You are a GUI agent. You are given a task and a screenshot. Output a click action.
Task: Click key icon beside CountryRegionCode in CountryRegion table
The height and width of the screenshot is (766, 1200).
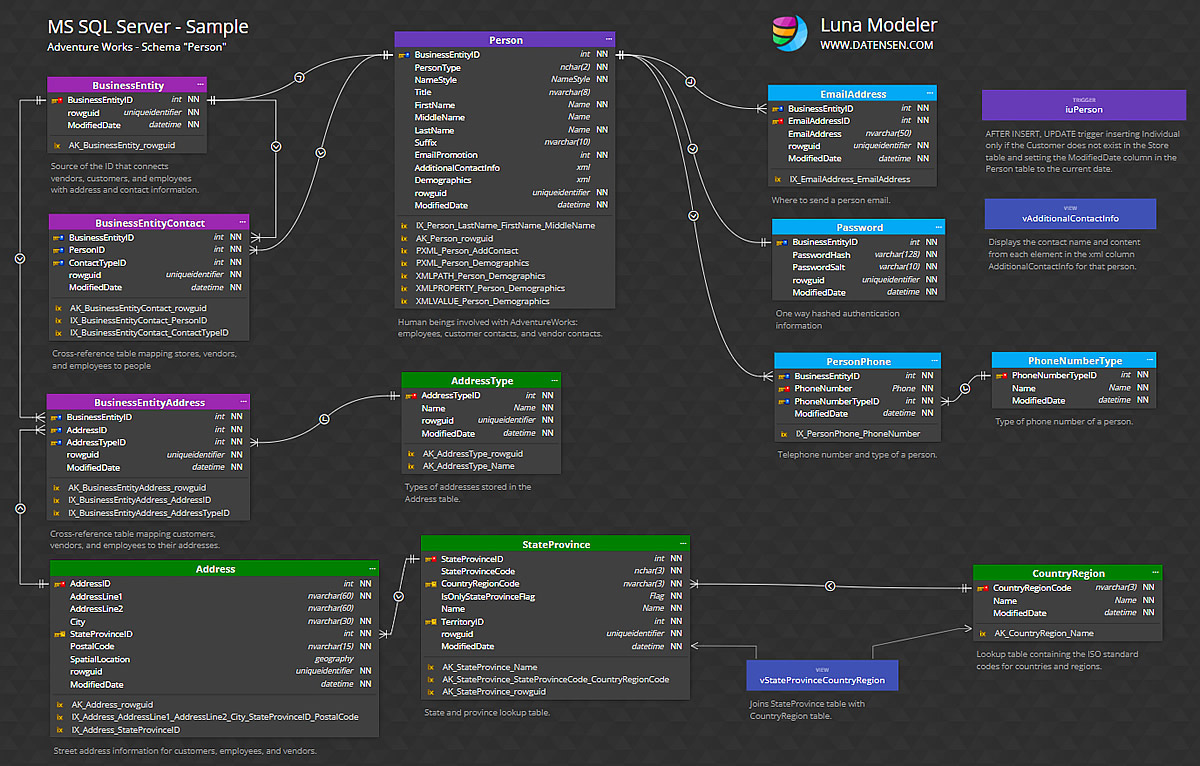tap(983, 588)
